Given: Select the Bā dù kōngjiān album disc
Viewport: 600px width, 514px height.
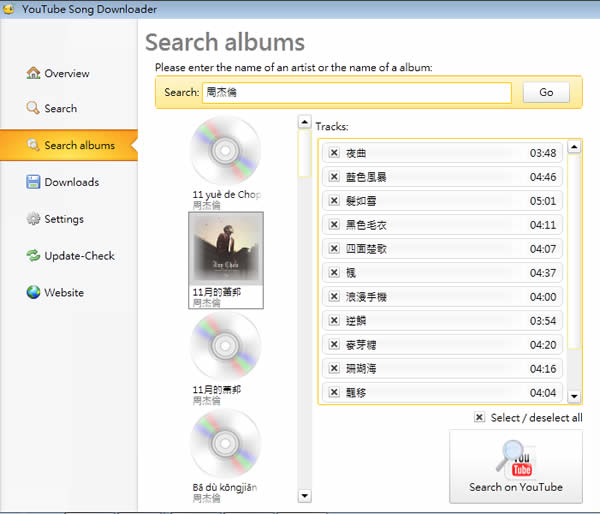Looking at the screenshot, I should click(x=225, y=443).
